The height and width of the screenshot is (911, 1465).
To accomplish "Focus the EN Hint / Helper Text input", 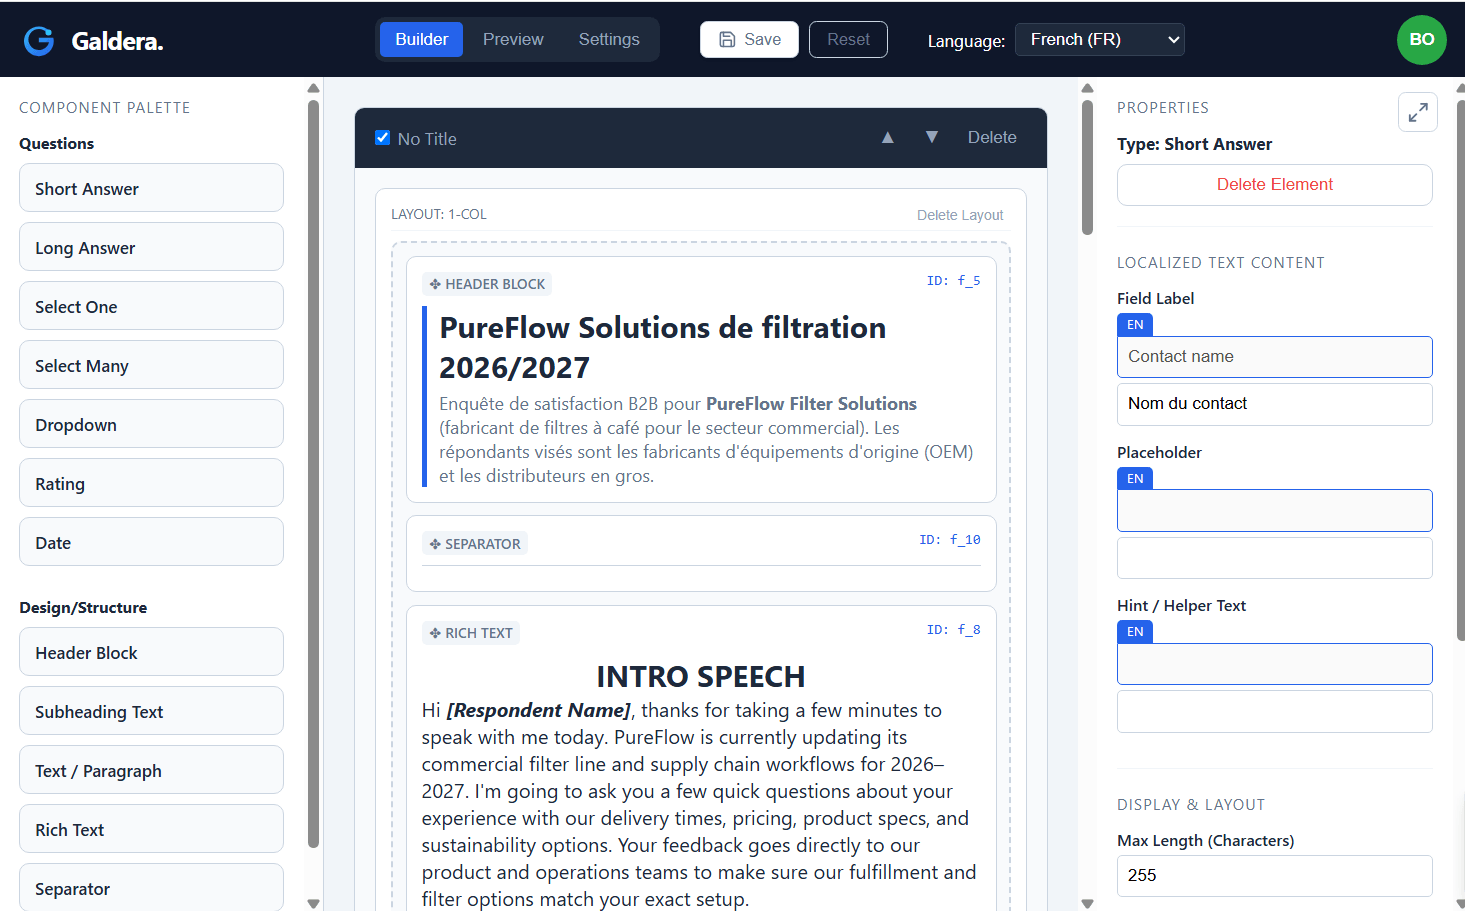I will 1274,664.
